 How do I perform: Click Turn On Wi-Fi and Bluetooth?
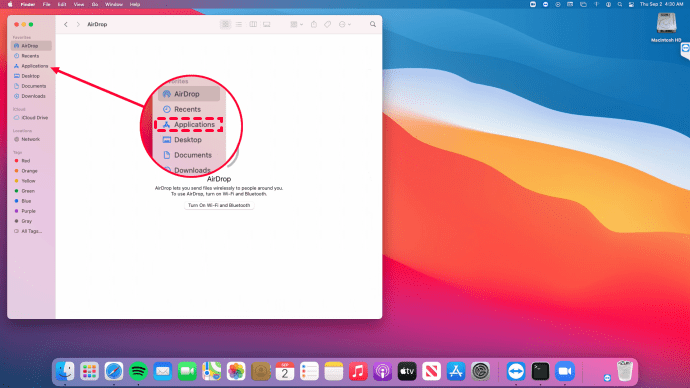click(219, 205)
